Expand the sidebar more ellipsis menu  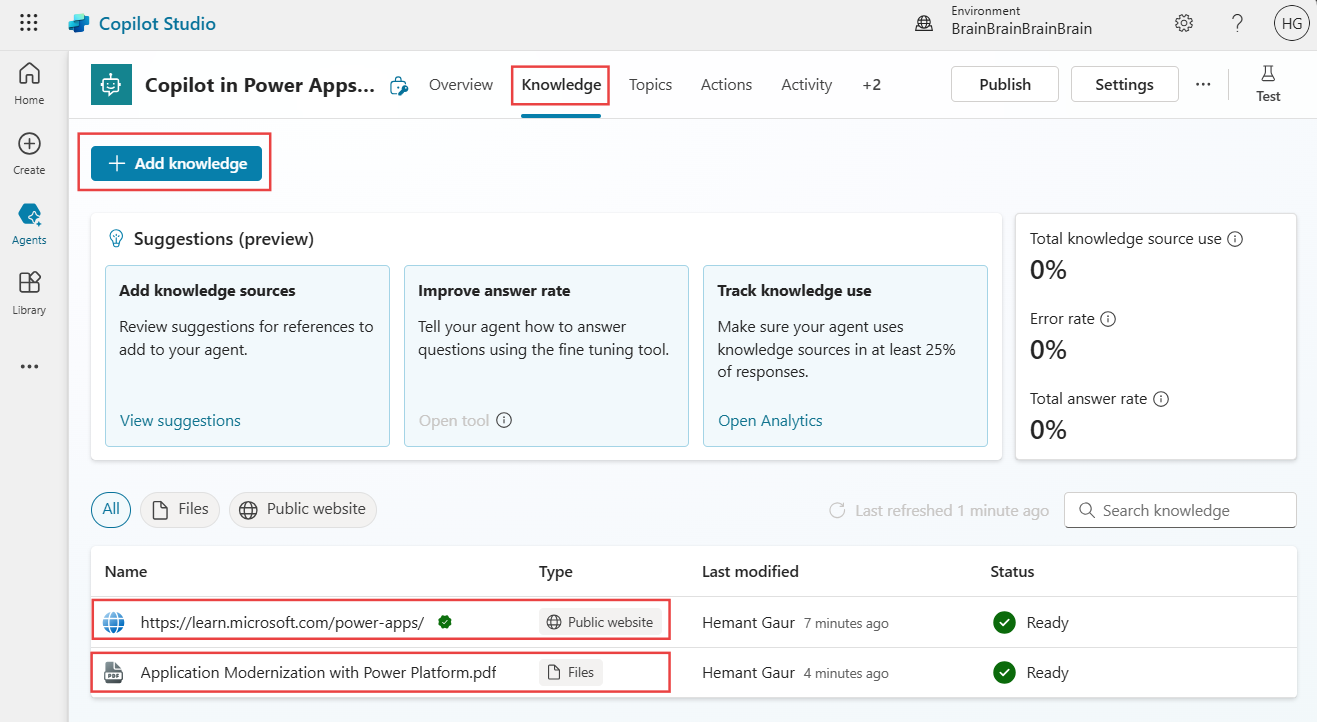point(29,366)
